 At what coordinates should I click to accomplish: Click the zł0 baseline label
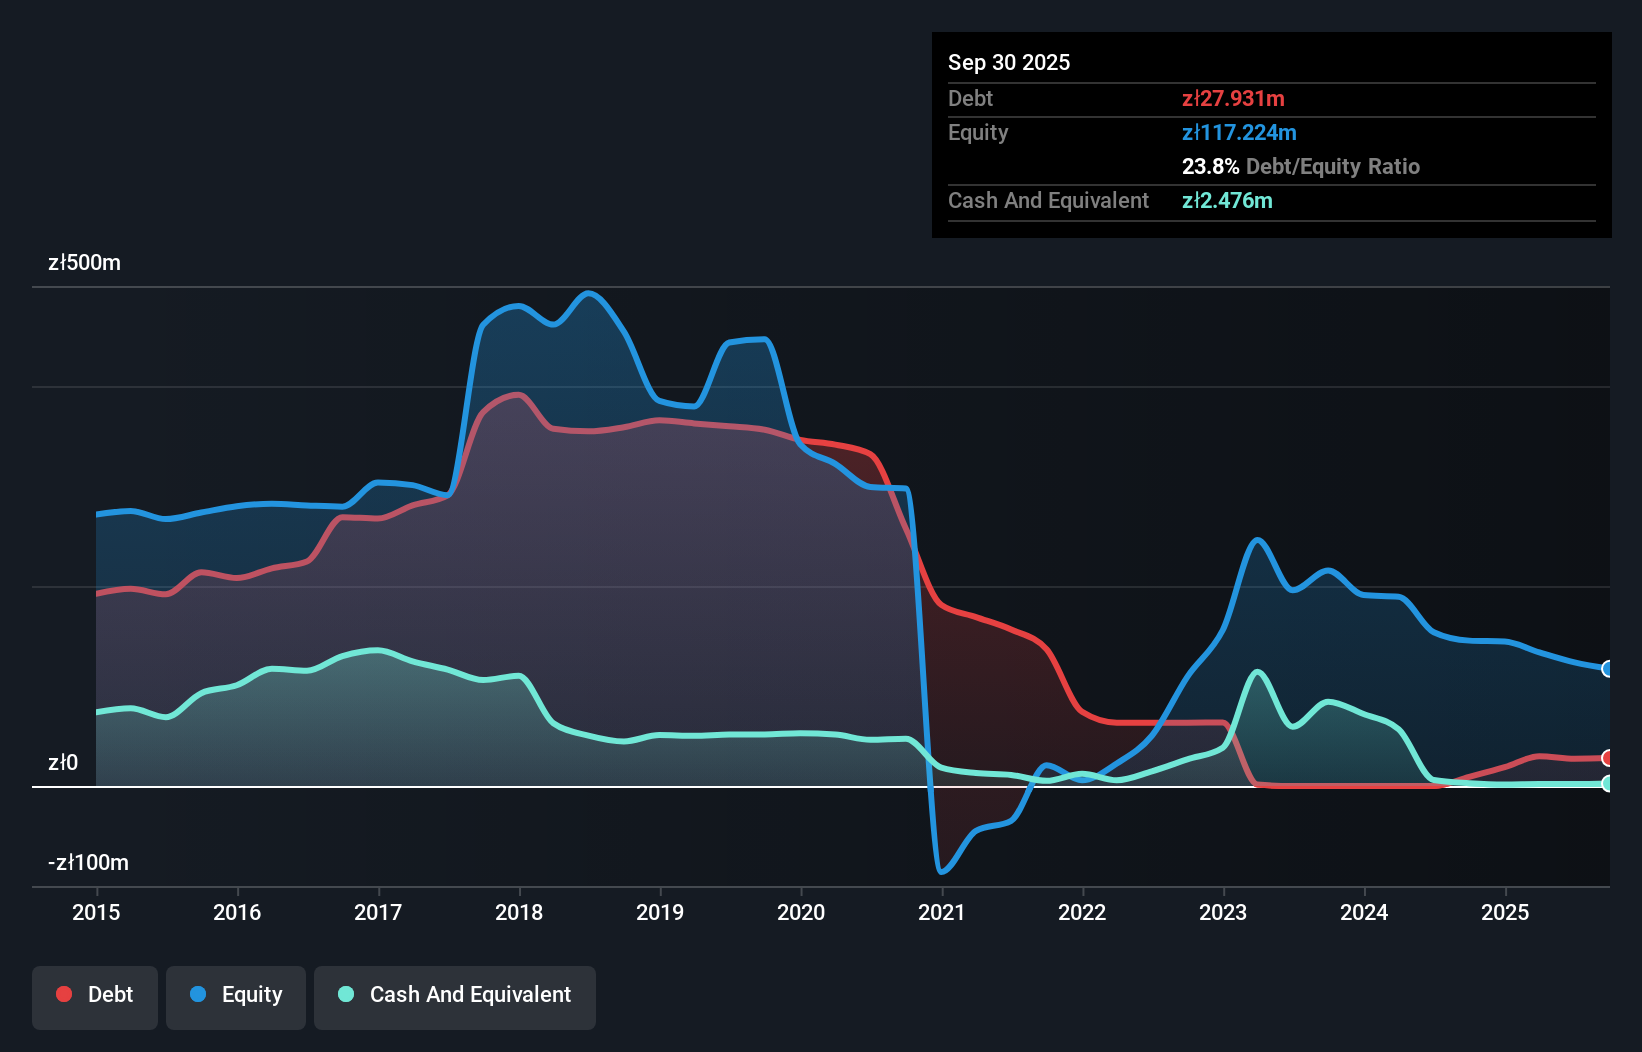point(62,761)
